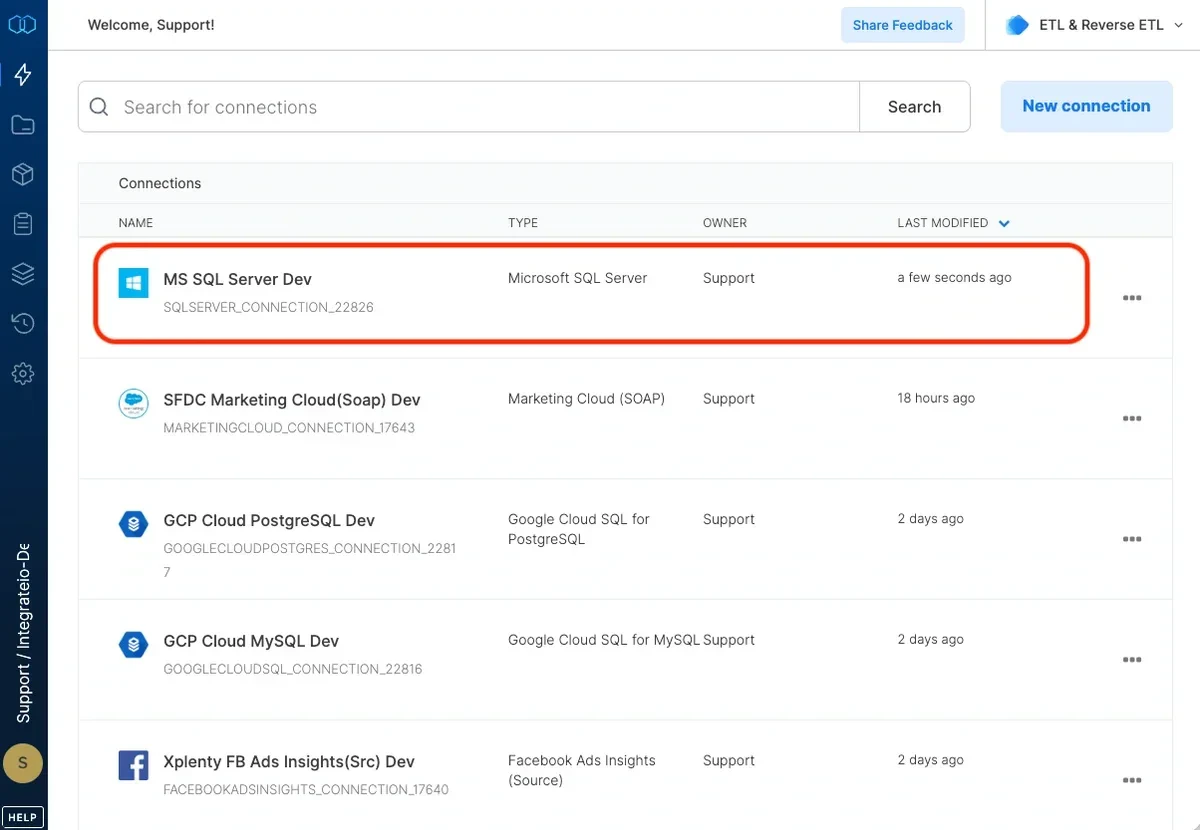This screenshot has width=1200, height=830.
Task: Click the New connection button
Action: 1086,105
